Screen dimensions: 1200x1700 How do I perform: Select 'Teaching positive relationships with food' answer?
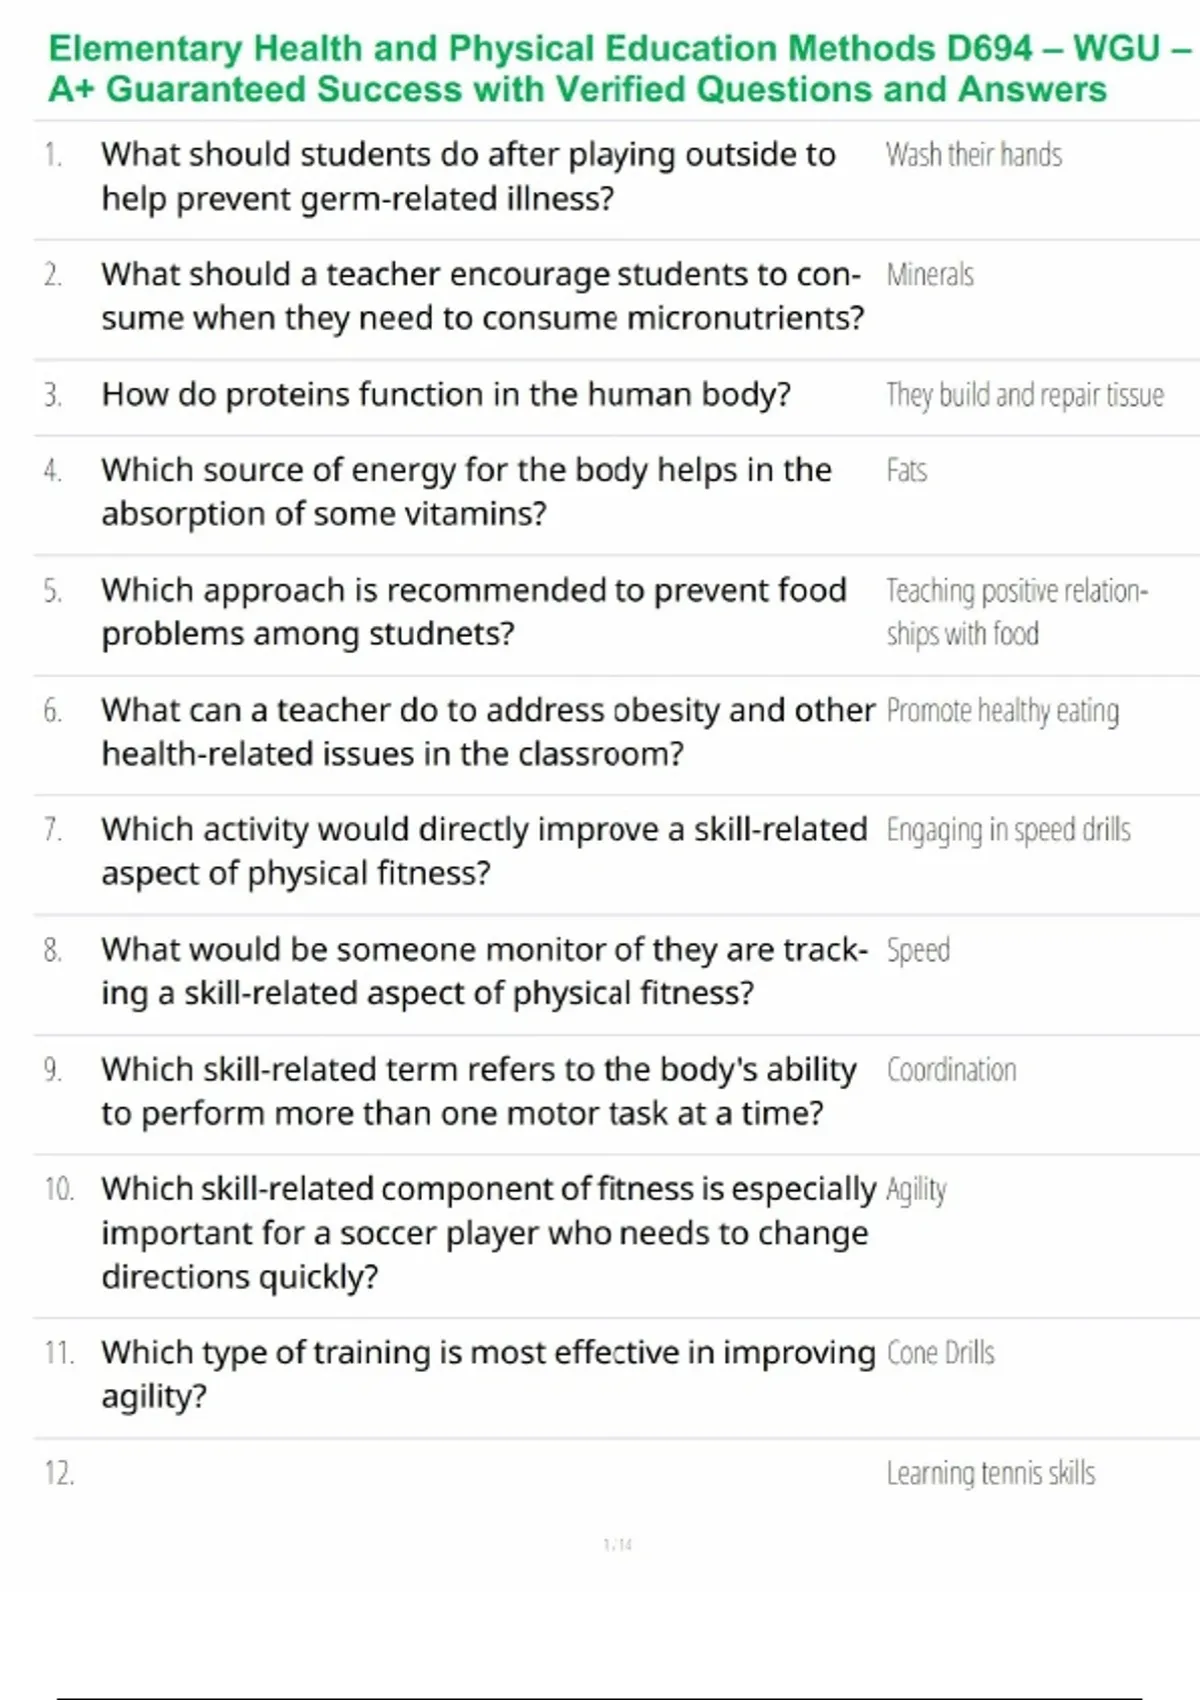tap(1016, 611)
